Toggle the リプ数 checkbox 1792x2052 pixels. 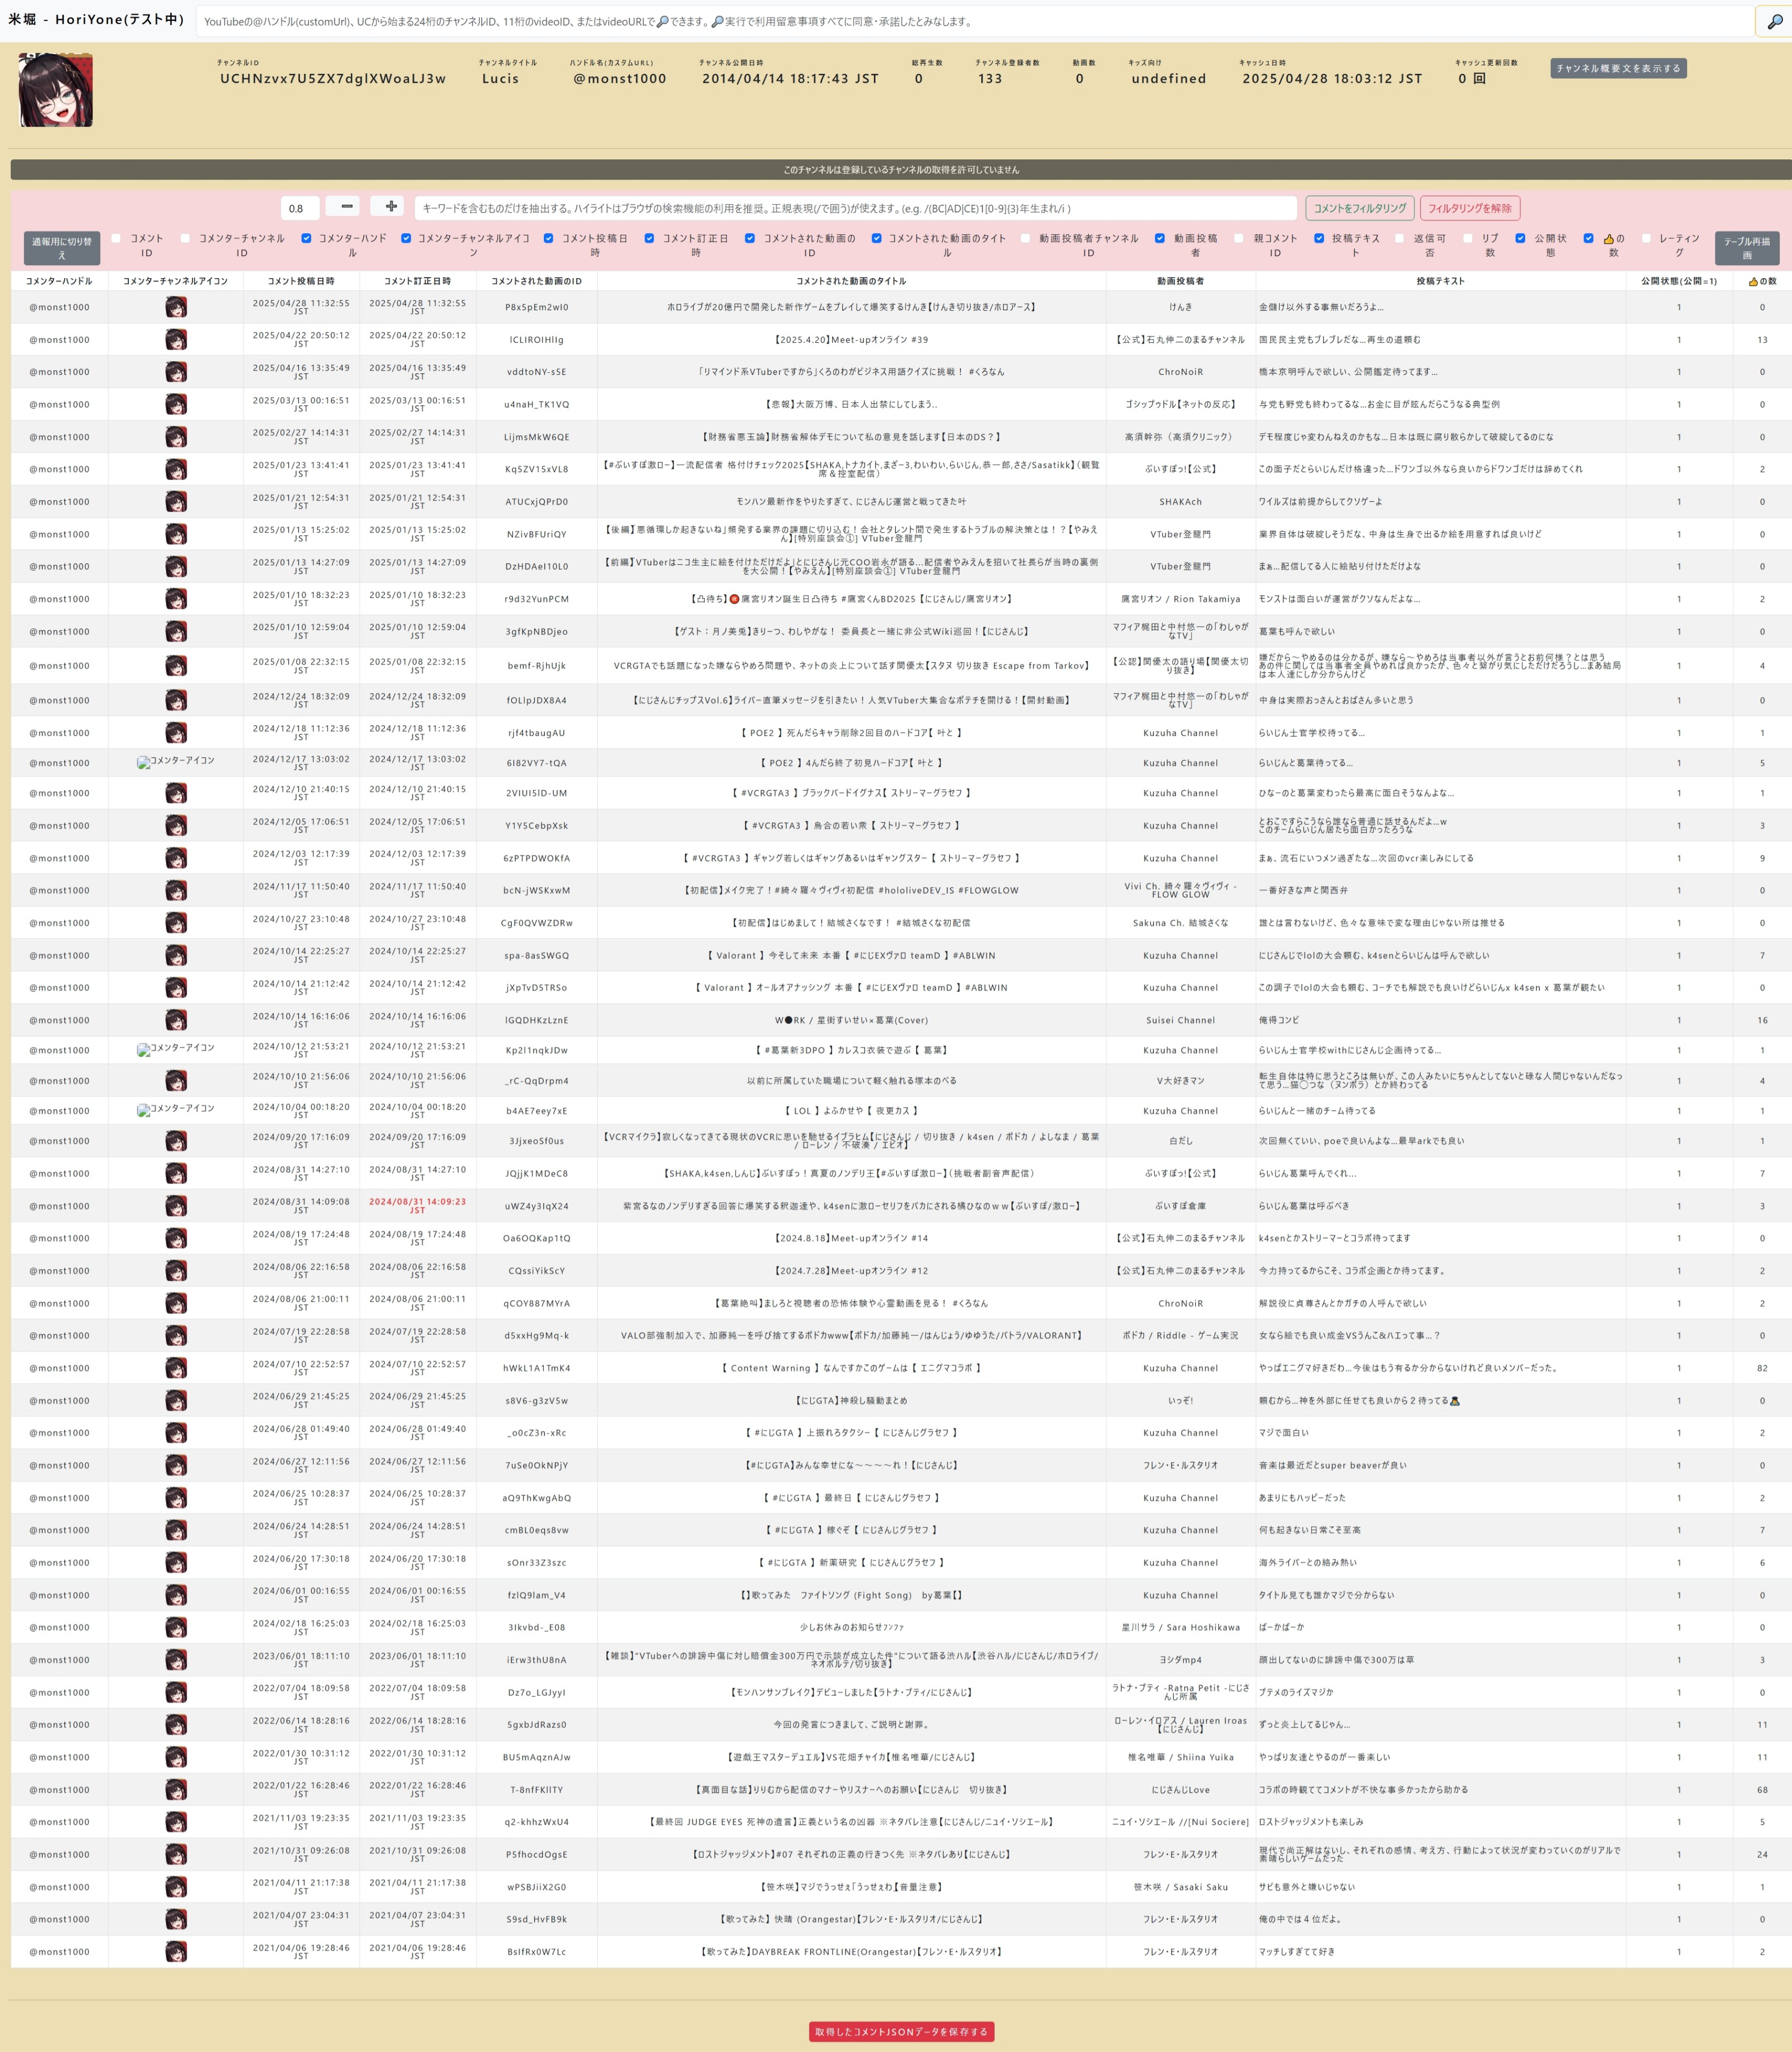[x=1468, y=238]
